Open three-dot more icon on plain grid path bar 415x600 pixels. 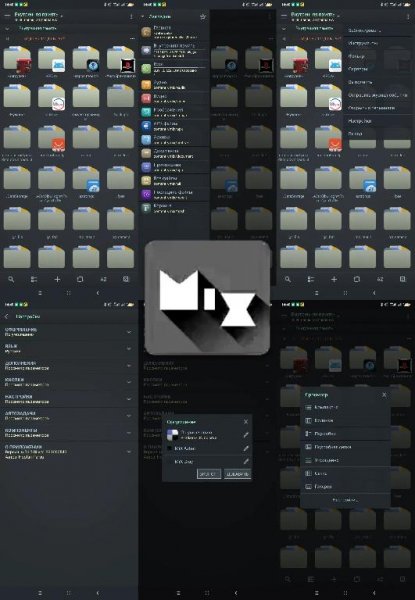(132, 39)
